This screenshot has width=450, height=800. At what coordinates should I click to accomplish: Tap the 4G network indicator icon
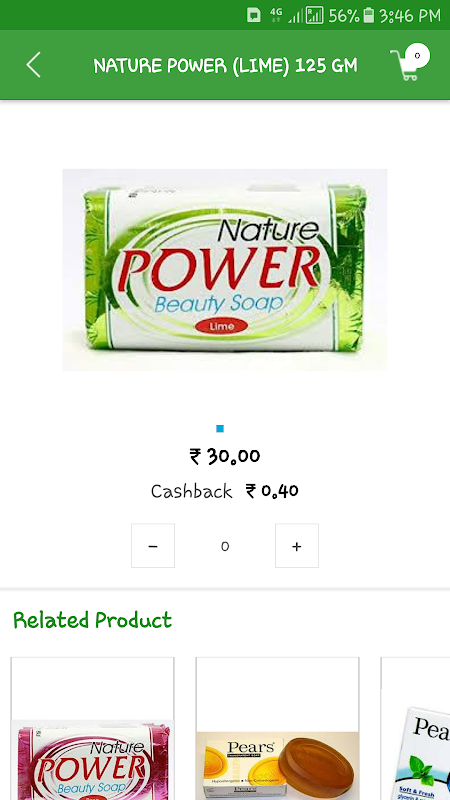pyautogui.click(x=276, y=15)
